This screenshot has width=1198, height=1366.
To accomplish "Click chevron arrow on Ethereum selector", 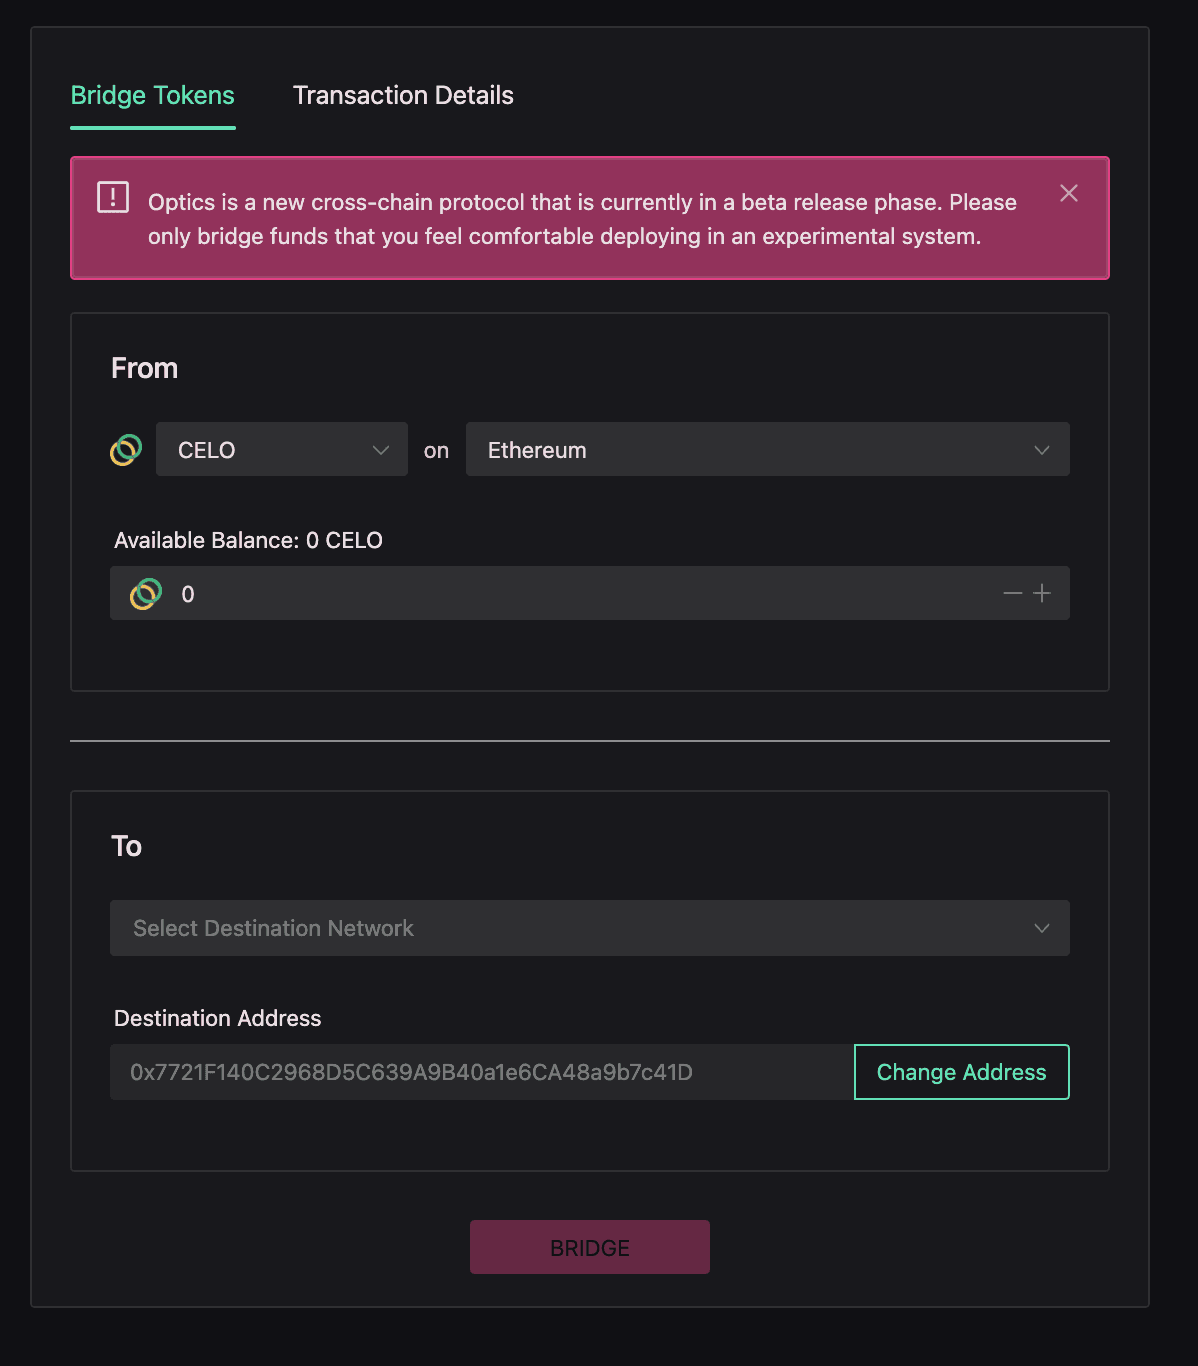I will click(x=1042, y=450).
